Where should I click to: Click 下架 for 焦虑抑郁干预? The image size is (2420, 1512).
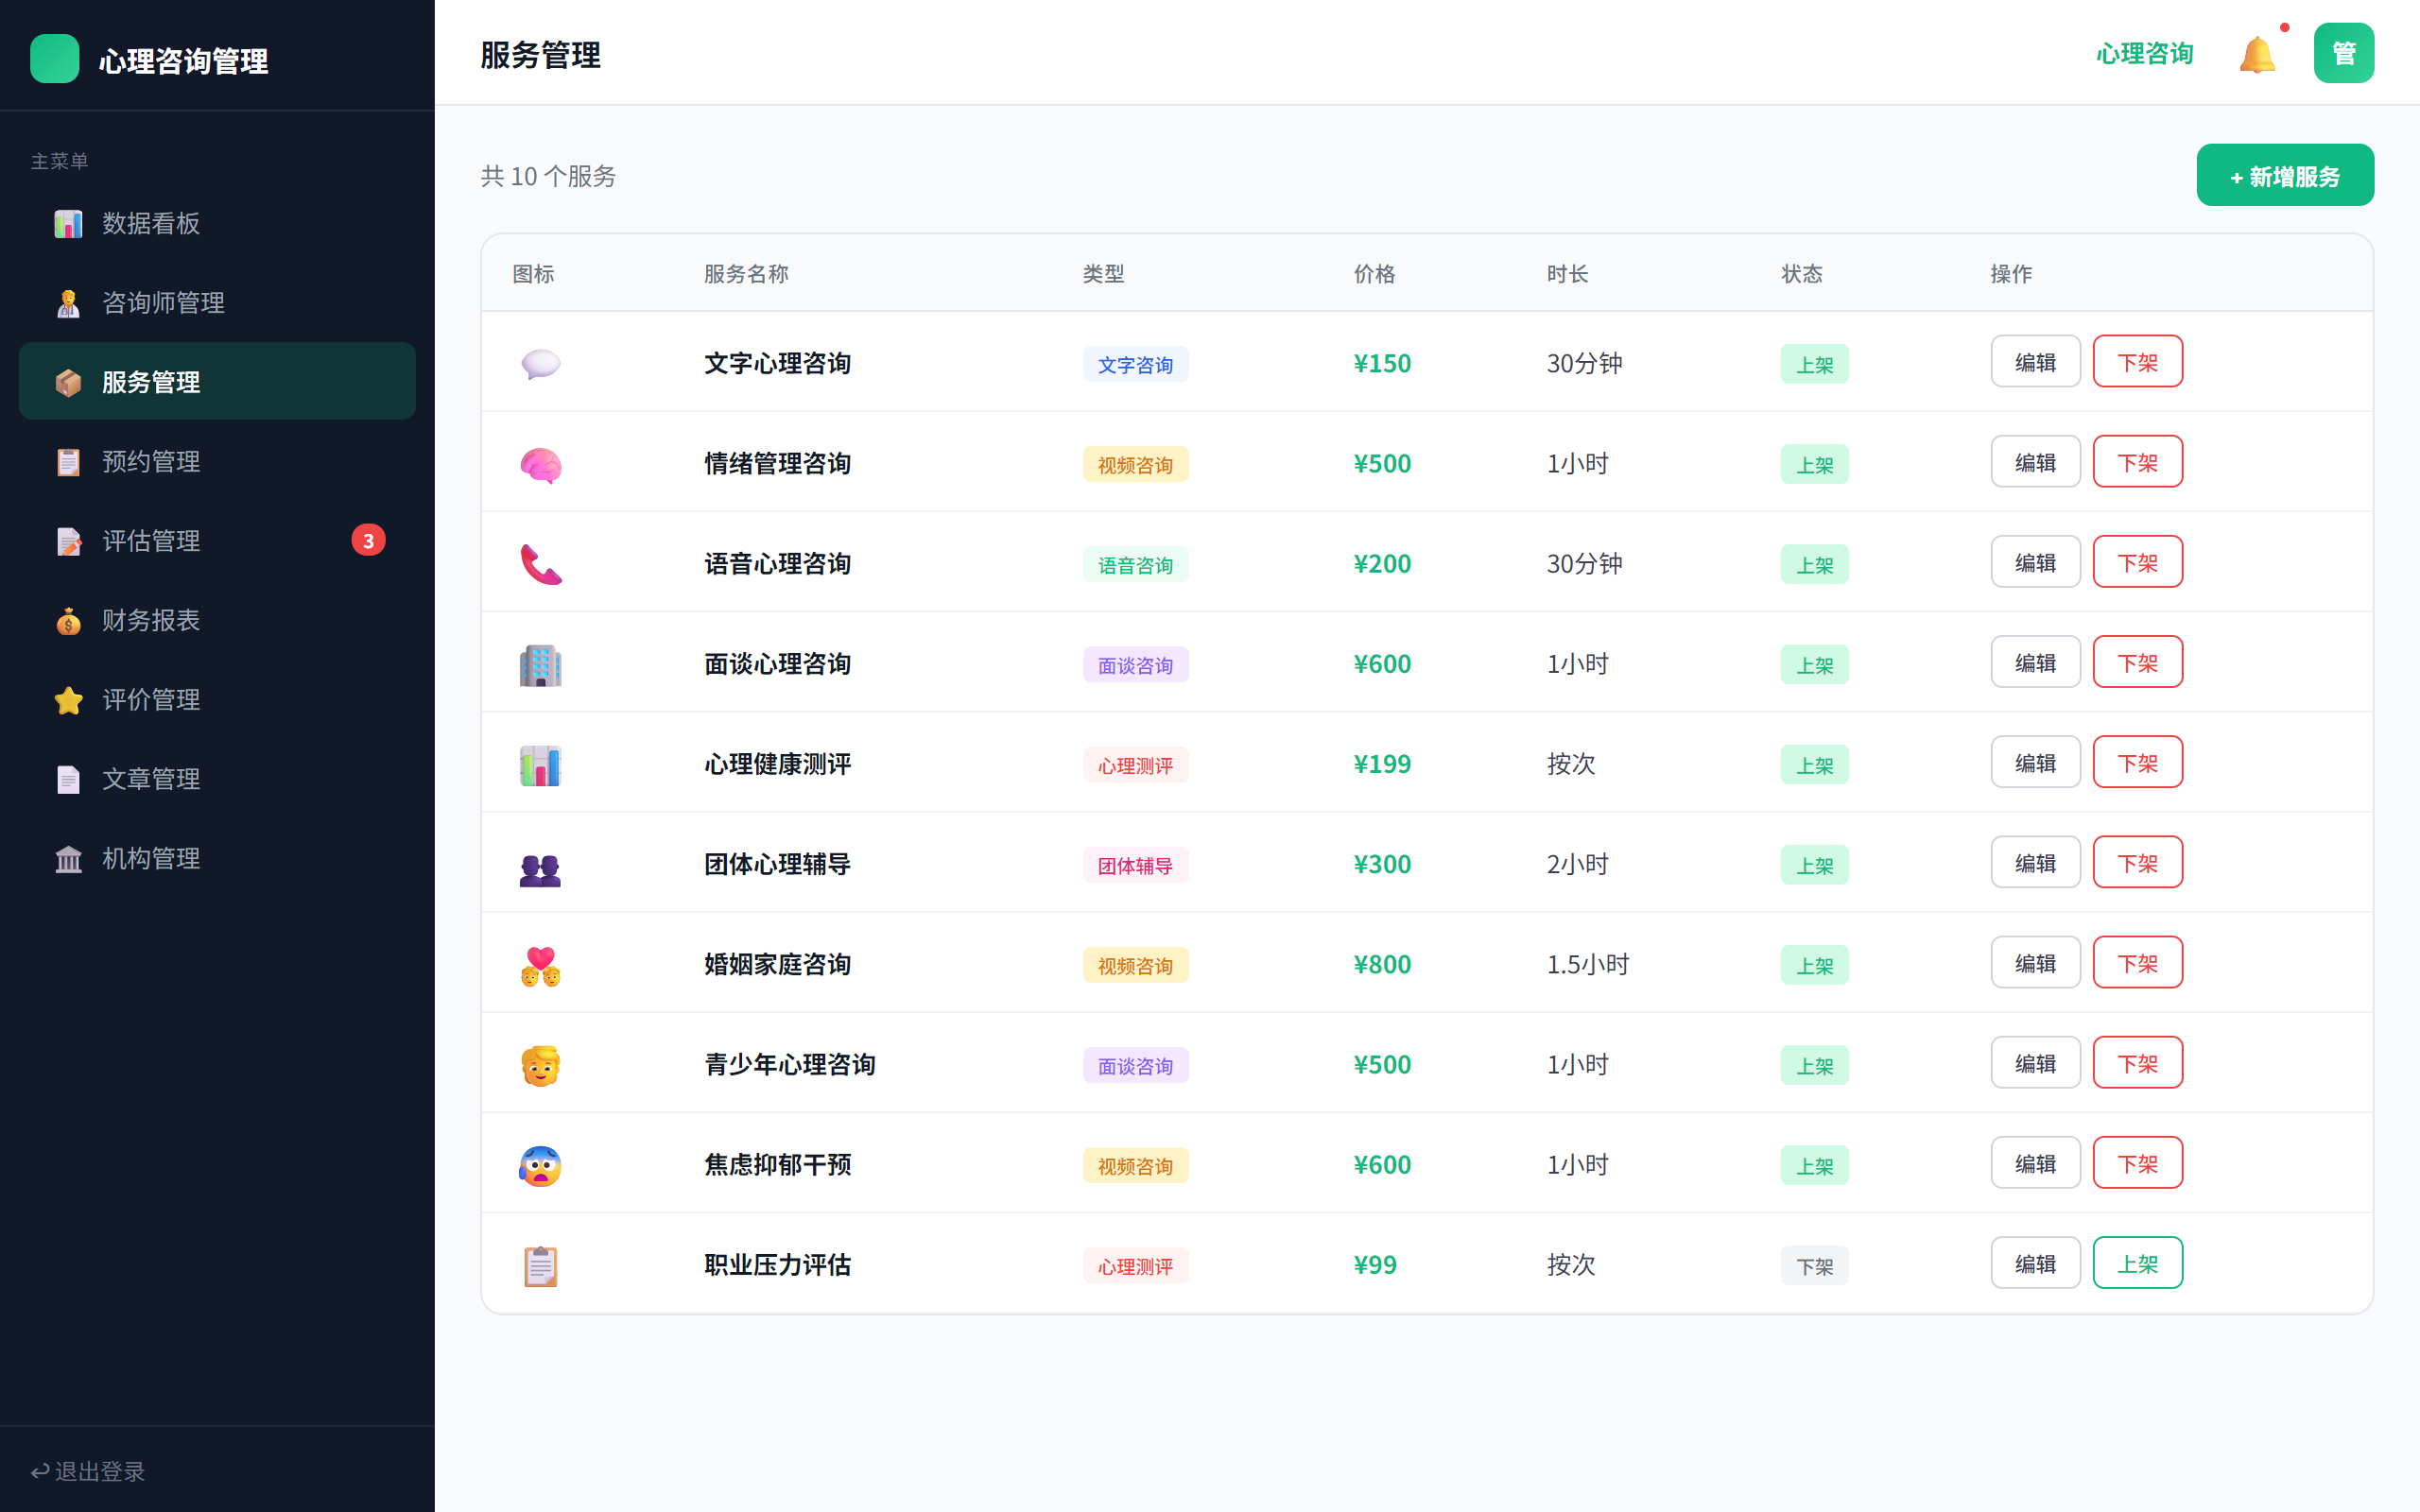pyautogui.click(x=2137, y=1163)
